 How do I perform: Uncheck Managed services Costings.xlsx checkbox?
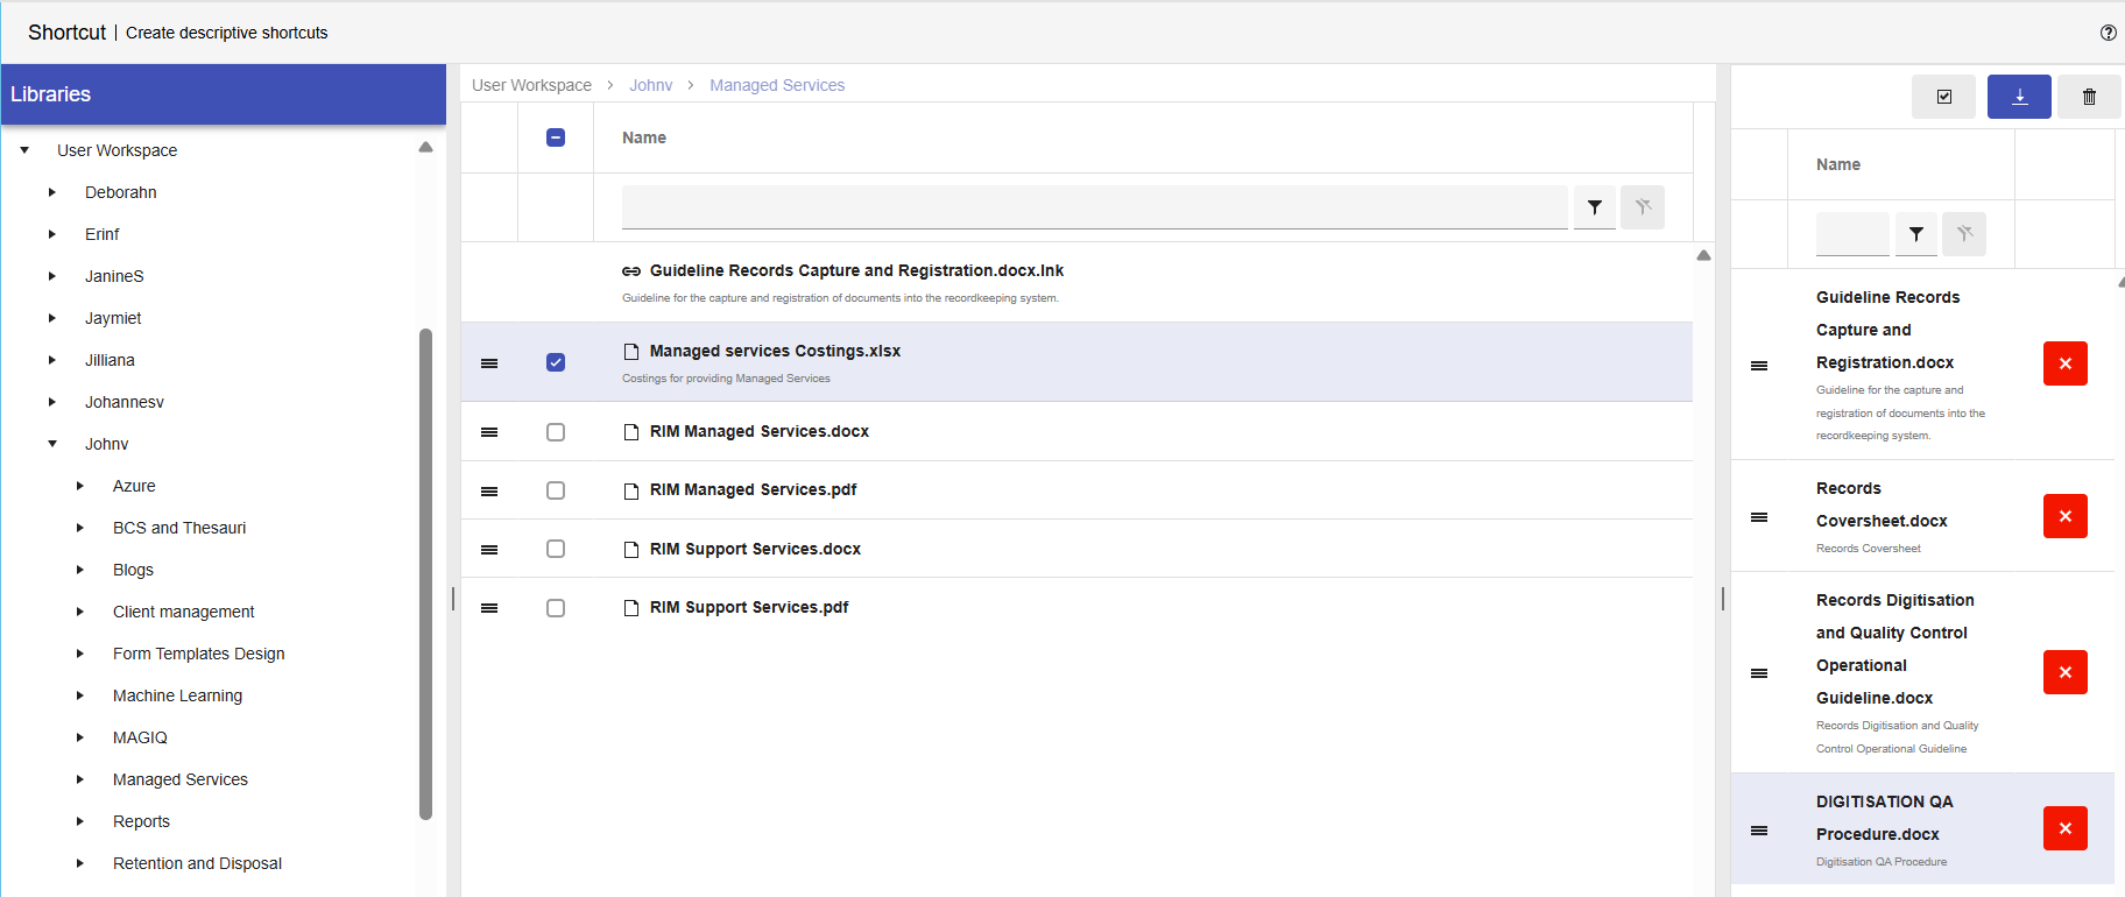point(556,362)
